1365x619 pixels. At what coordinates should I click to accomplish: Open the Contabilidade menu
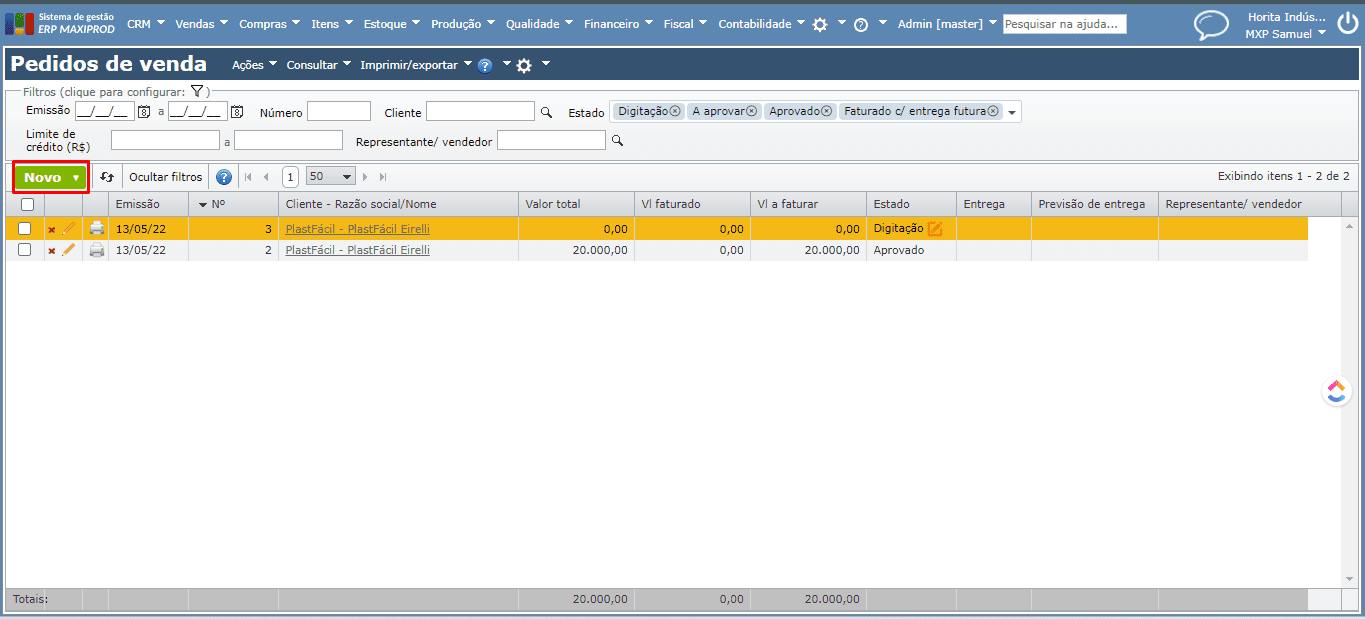(761, 24)
